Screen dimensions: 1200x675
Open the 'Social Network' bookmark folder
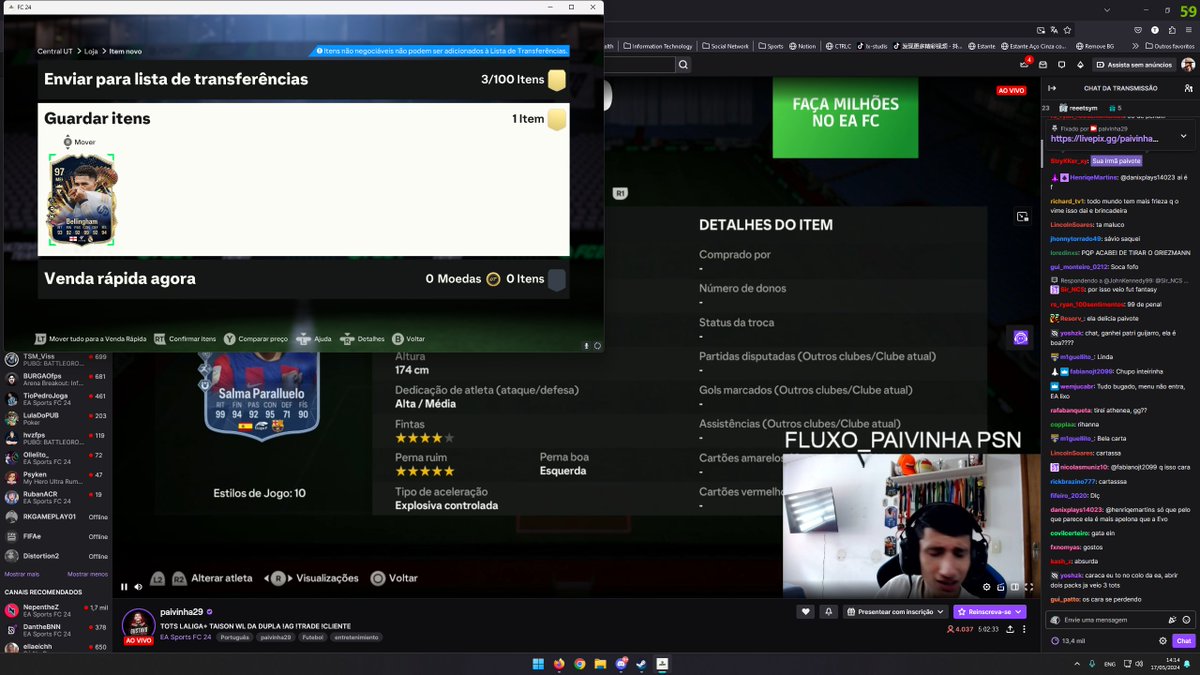coord(725,46)
